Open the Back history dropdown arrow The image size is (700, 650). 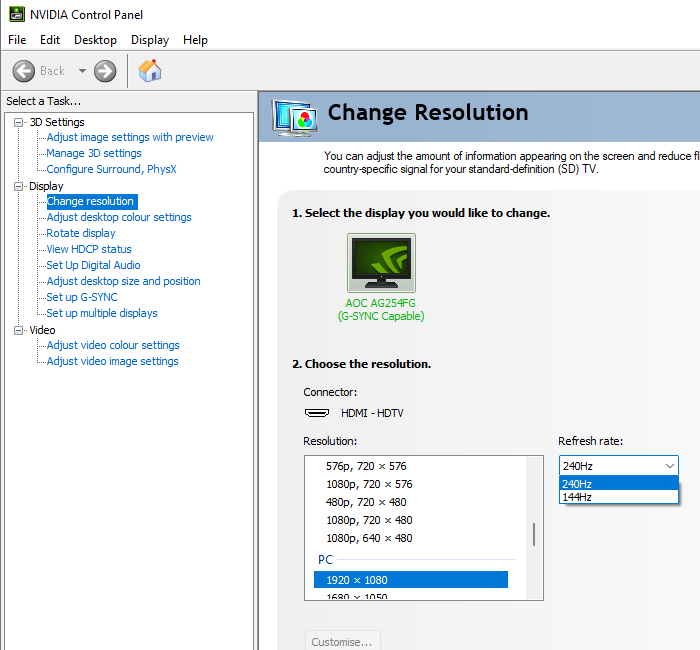tap(82, 71)
